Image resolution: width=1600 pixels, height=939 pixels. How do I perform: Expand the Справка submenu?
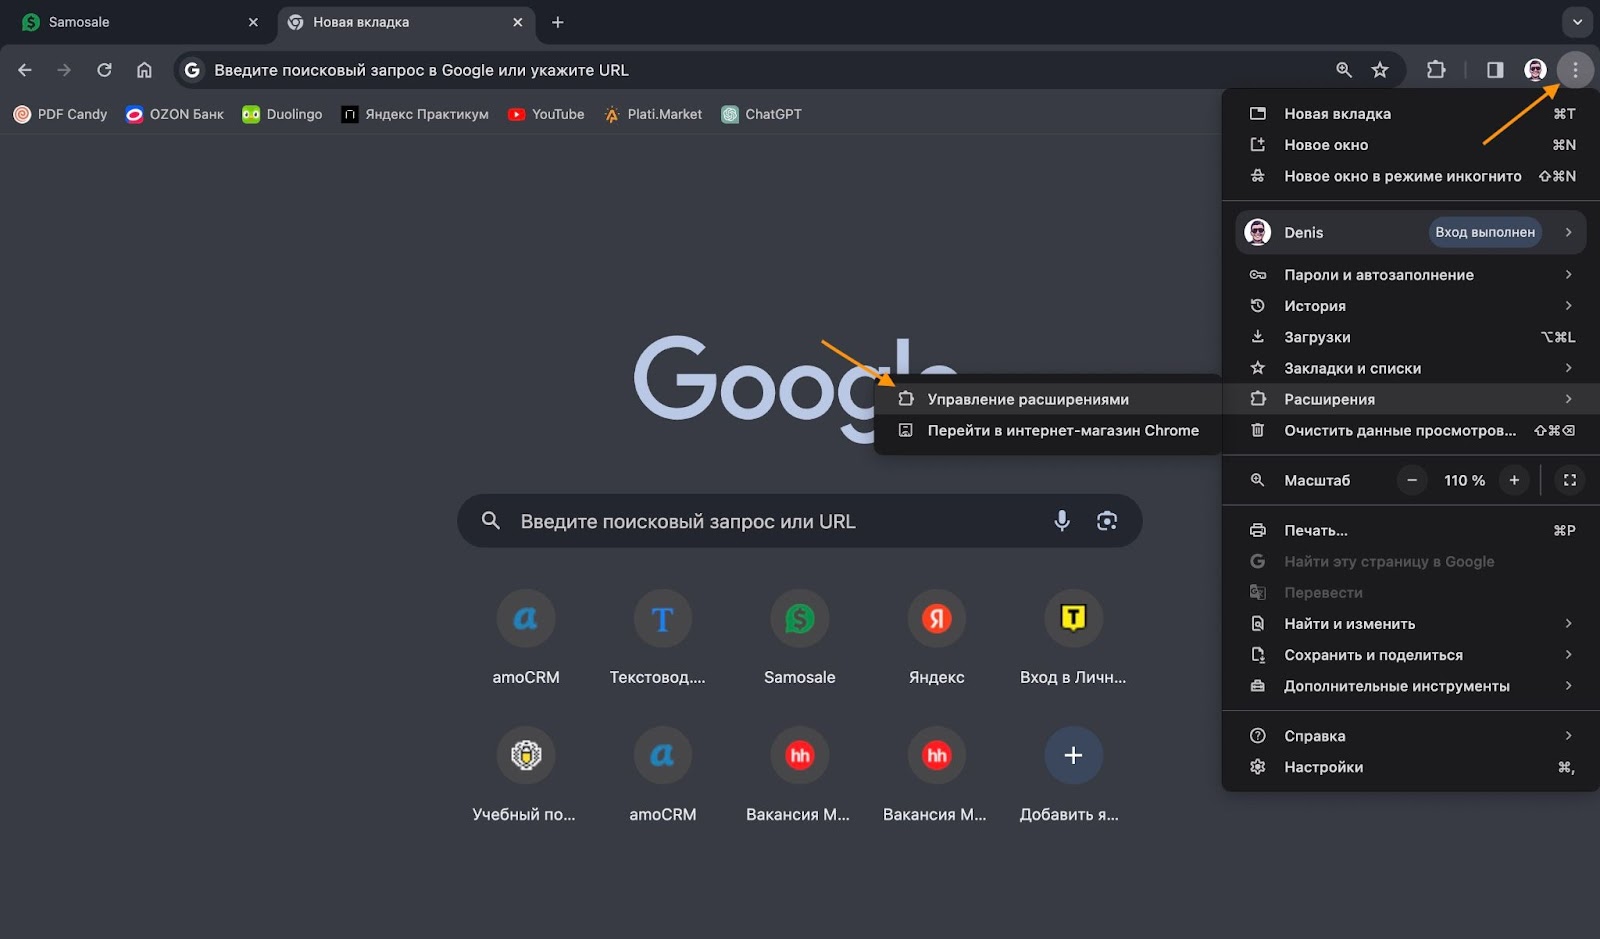click(x=1411, y=736)
